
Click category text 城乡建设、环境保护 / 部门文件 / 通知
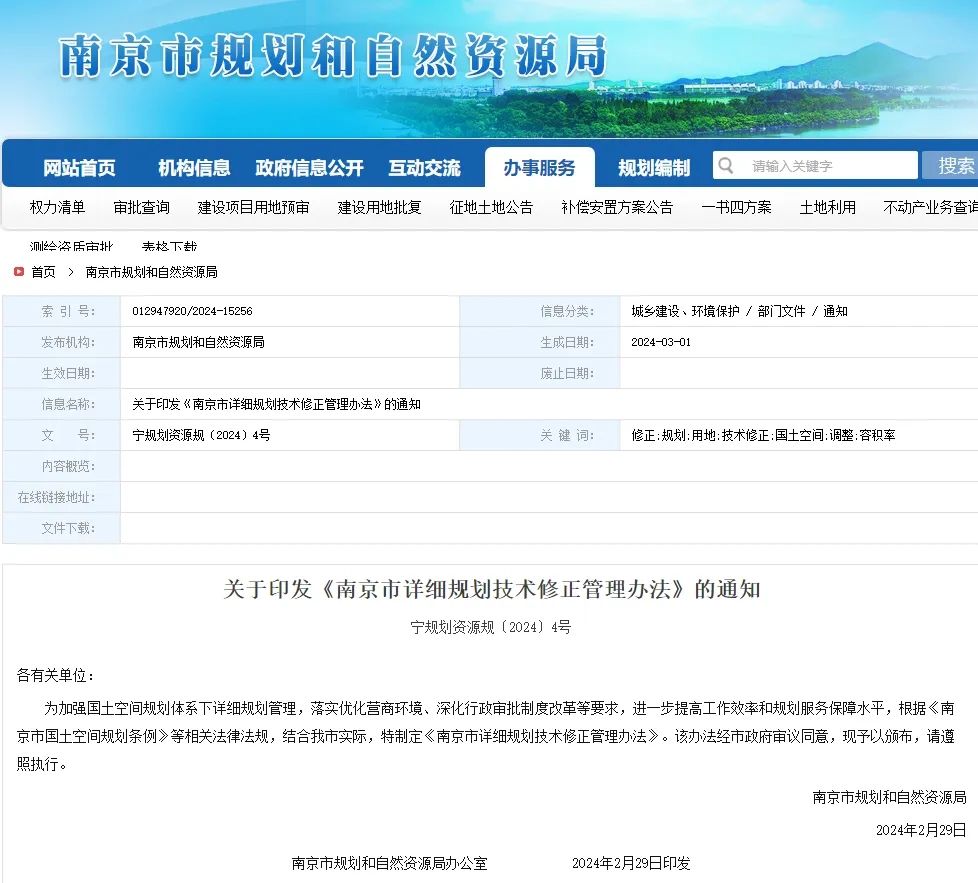tap(739, 311)
